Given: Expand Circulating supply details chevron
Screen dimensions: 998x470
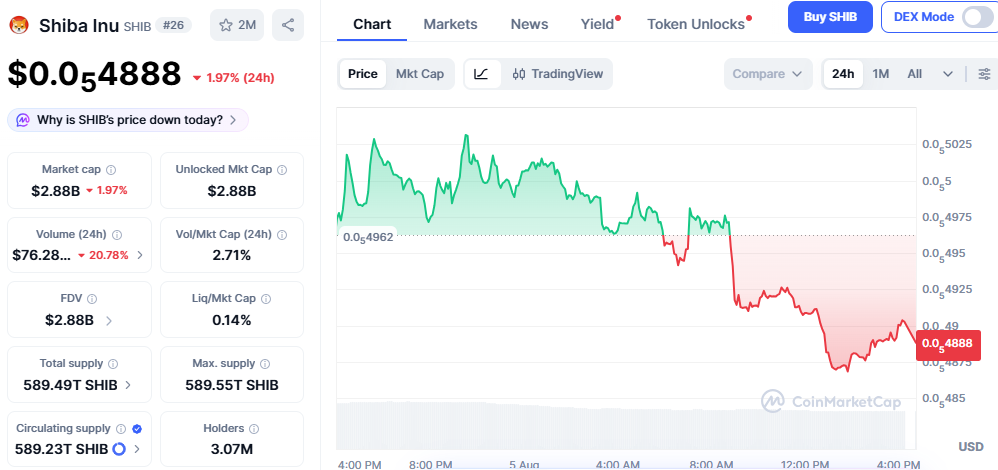Looking at the screenshot, I should pyautogui.click(x=137, y=449).
